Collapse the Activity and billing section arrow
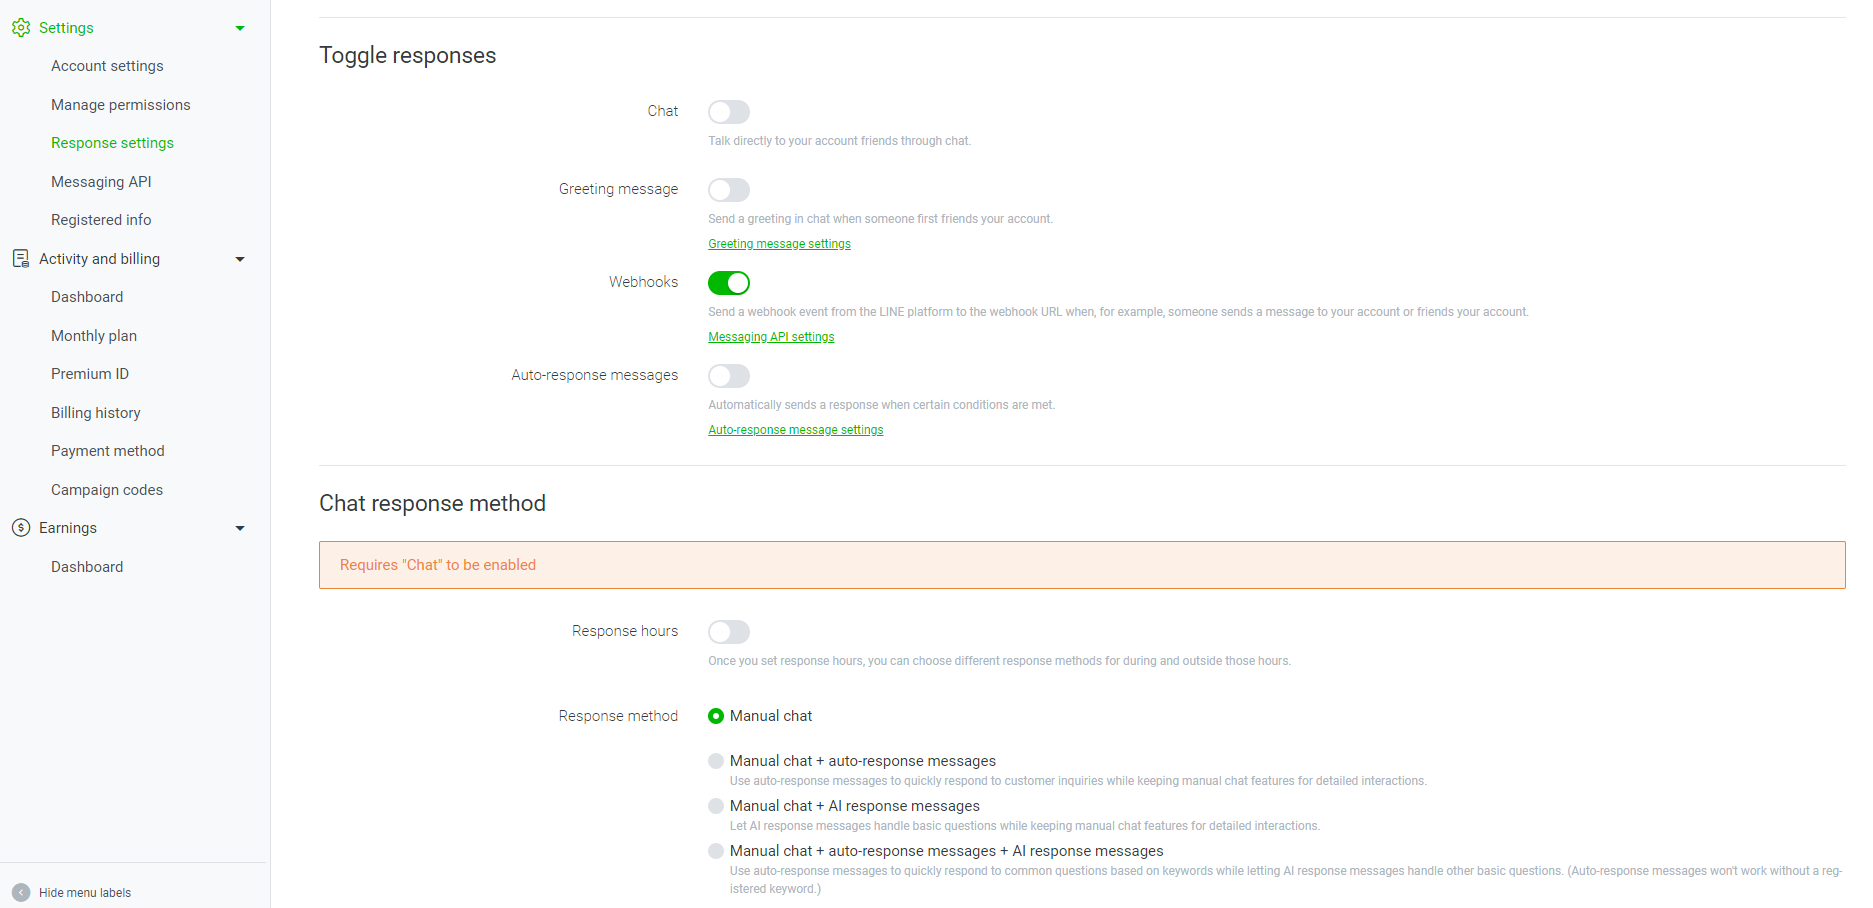This screenshot has width=1873, height=908. point(240,259)
